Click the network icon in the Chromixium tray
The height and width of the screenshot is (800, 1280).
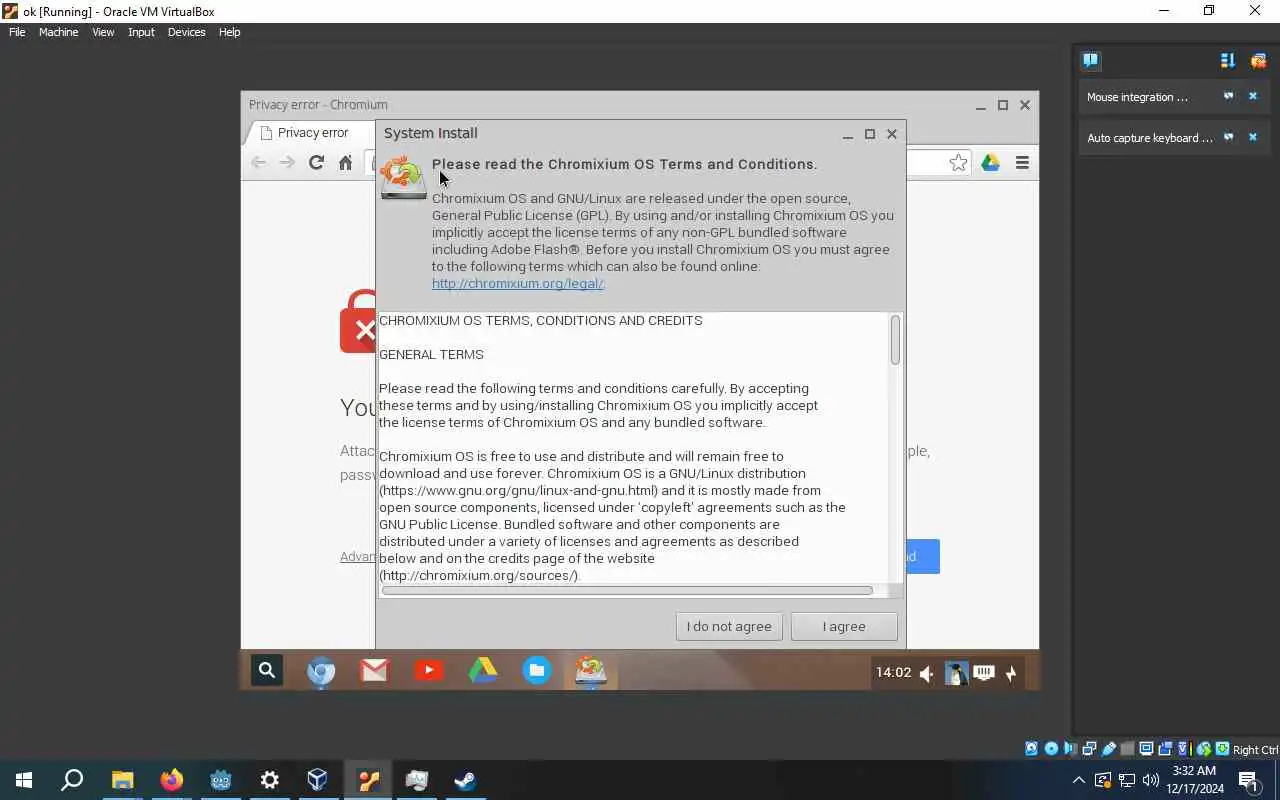pyautogui.click(x=984, y=673)
